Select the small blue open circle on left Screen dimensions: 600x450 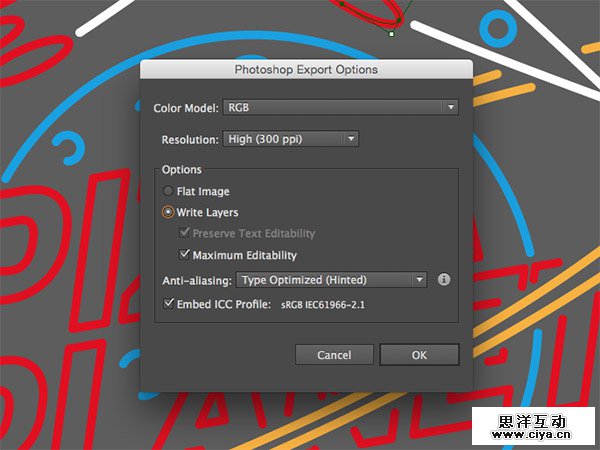click(70, 148)
